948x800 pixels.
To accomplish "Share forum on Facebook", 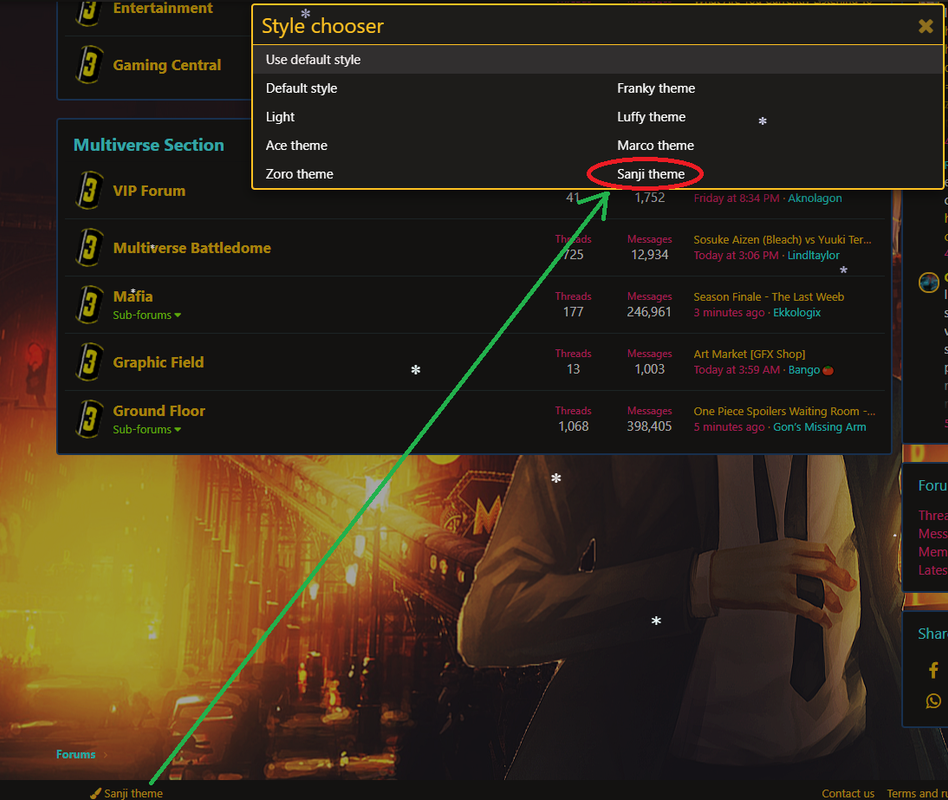I will 933,670.
